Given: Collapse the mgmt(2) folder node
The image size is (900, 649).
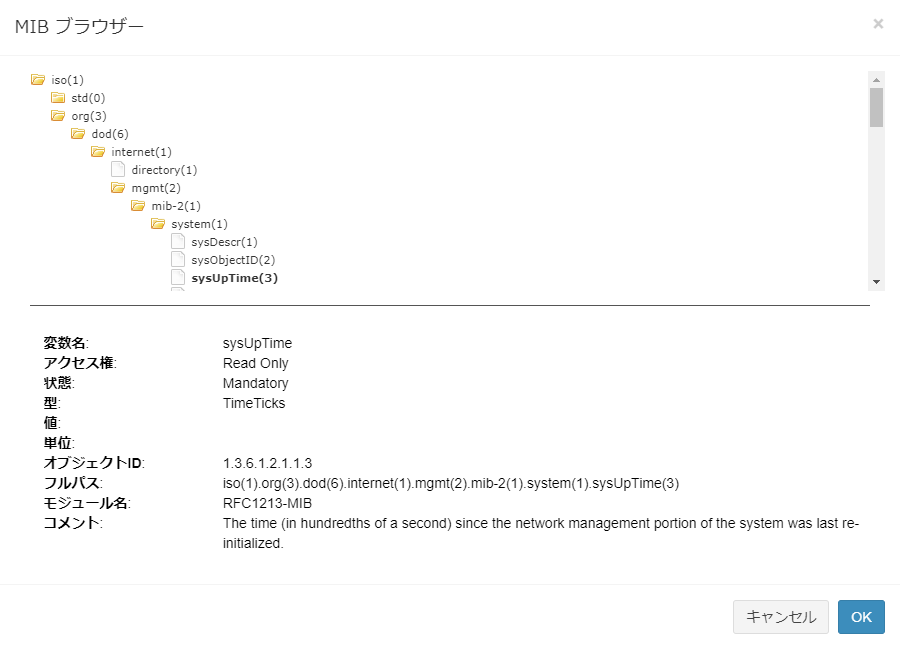Looking at the screenshot, I should click(x=118, y=187).
